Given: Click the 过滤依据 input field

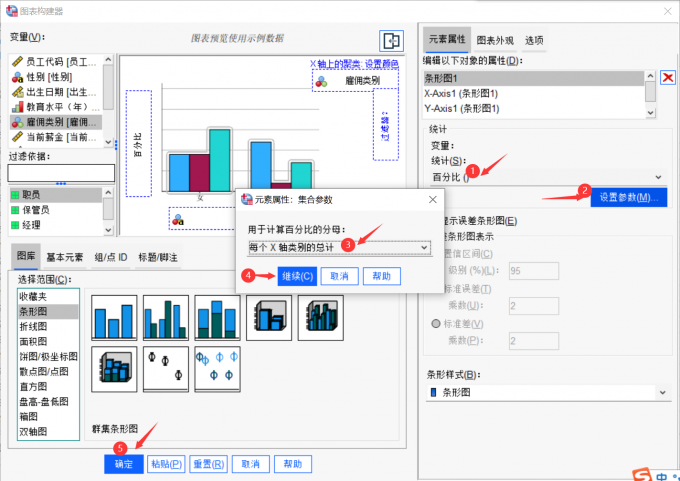Looking at the screenshot, I should pos(61,173).
